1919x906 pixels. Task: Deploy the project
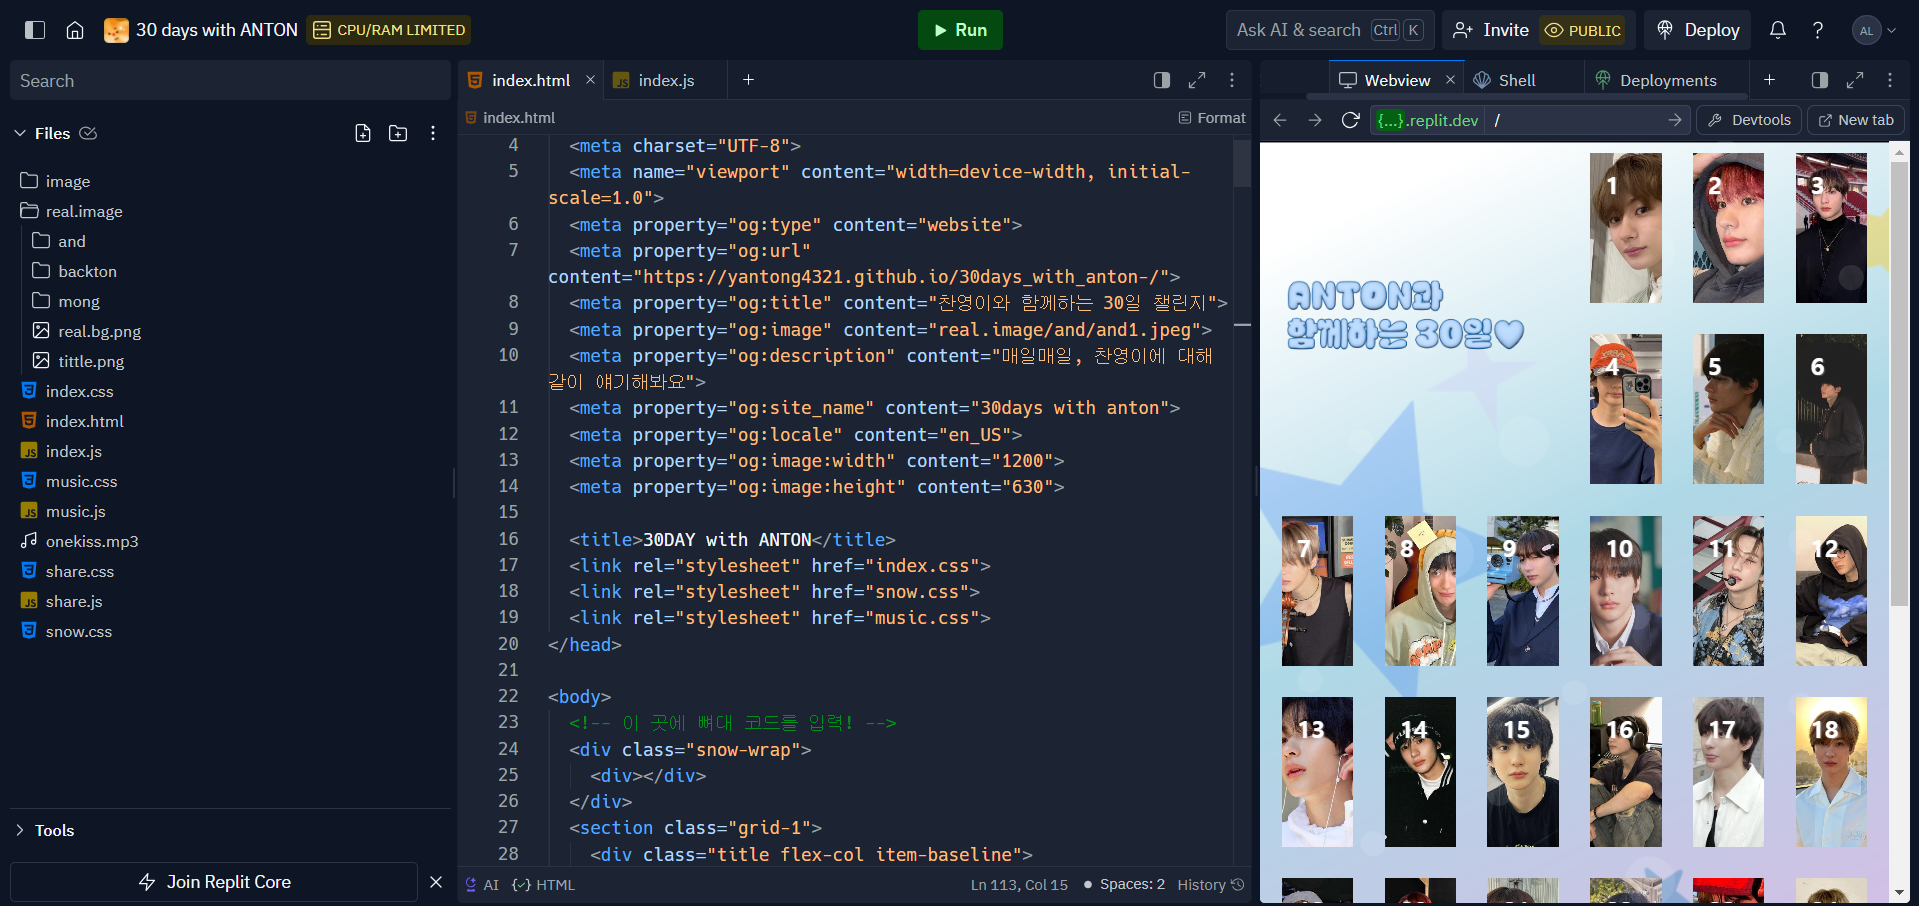(x=1699, y=30)
